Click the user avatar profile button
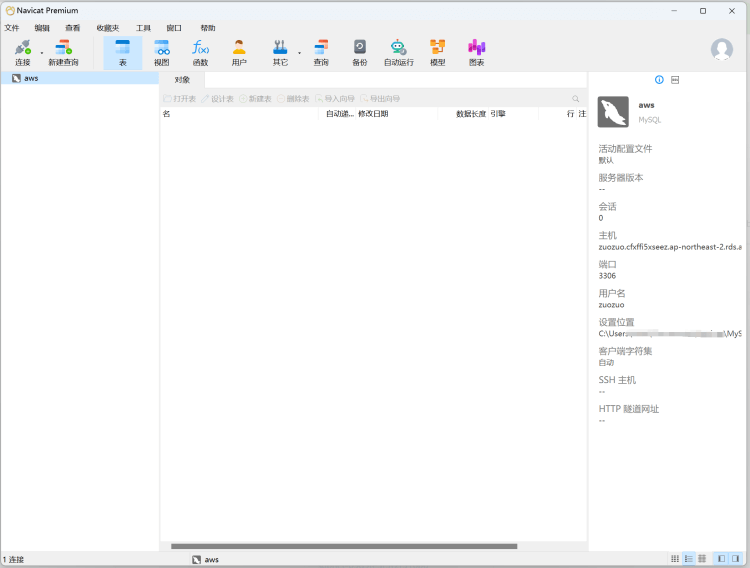The width and height of the screenshot is (750, 568). [721, 50]
